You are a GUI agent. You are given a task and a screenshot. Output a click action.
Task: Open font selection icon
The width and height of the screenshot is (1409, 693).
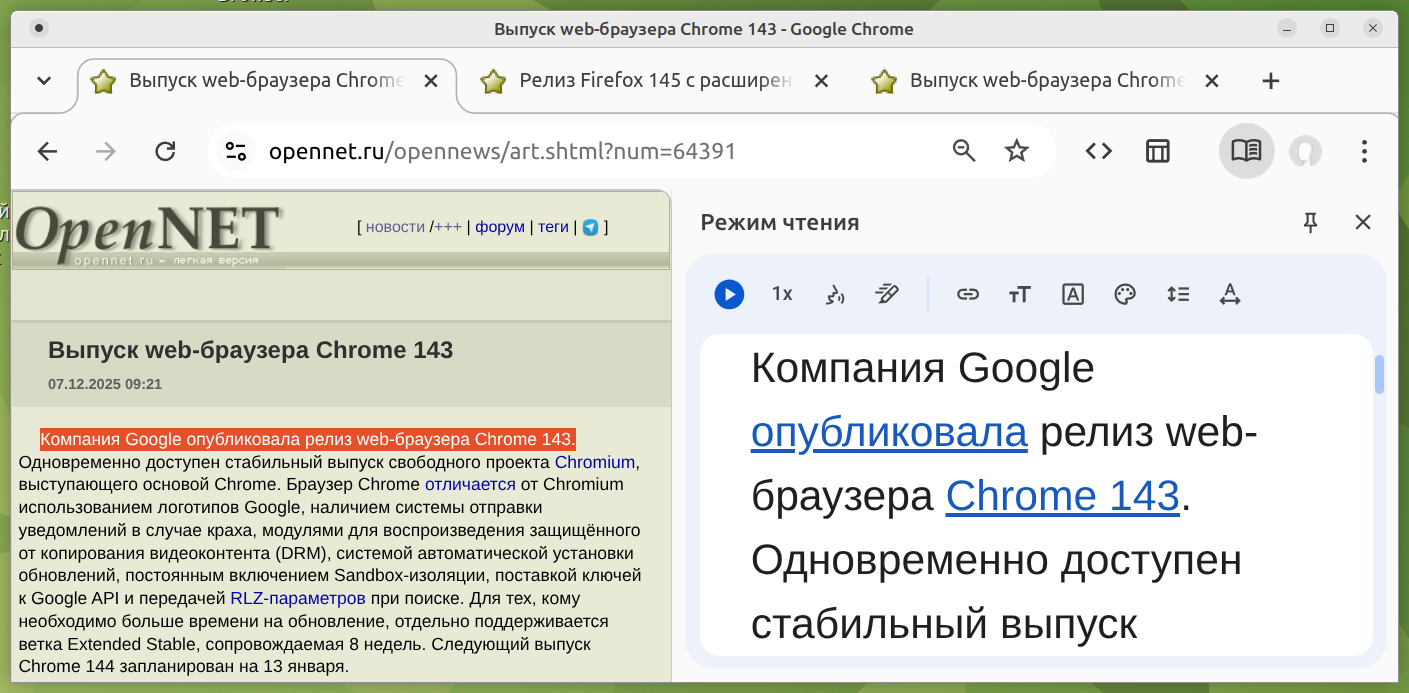tap(1072, 294)
